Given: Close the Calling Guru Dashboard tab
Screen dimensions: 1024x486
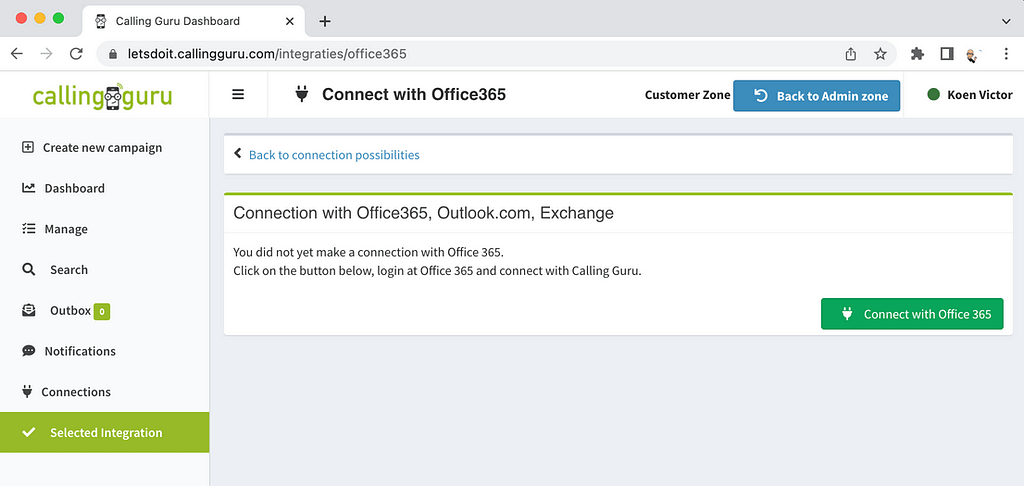Looking at the screenshot, I should click(290, 21).
